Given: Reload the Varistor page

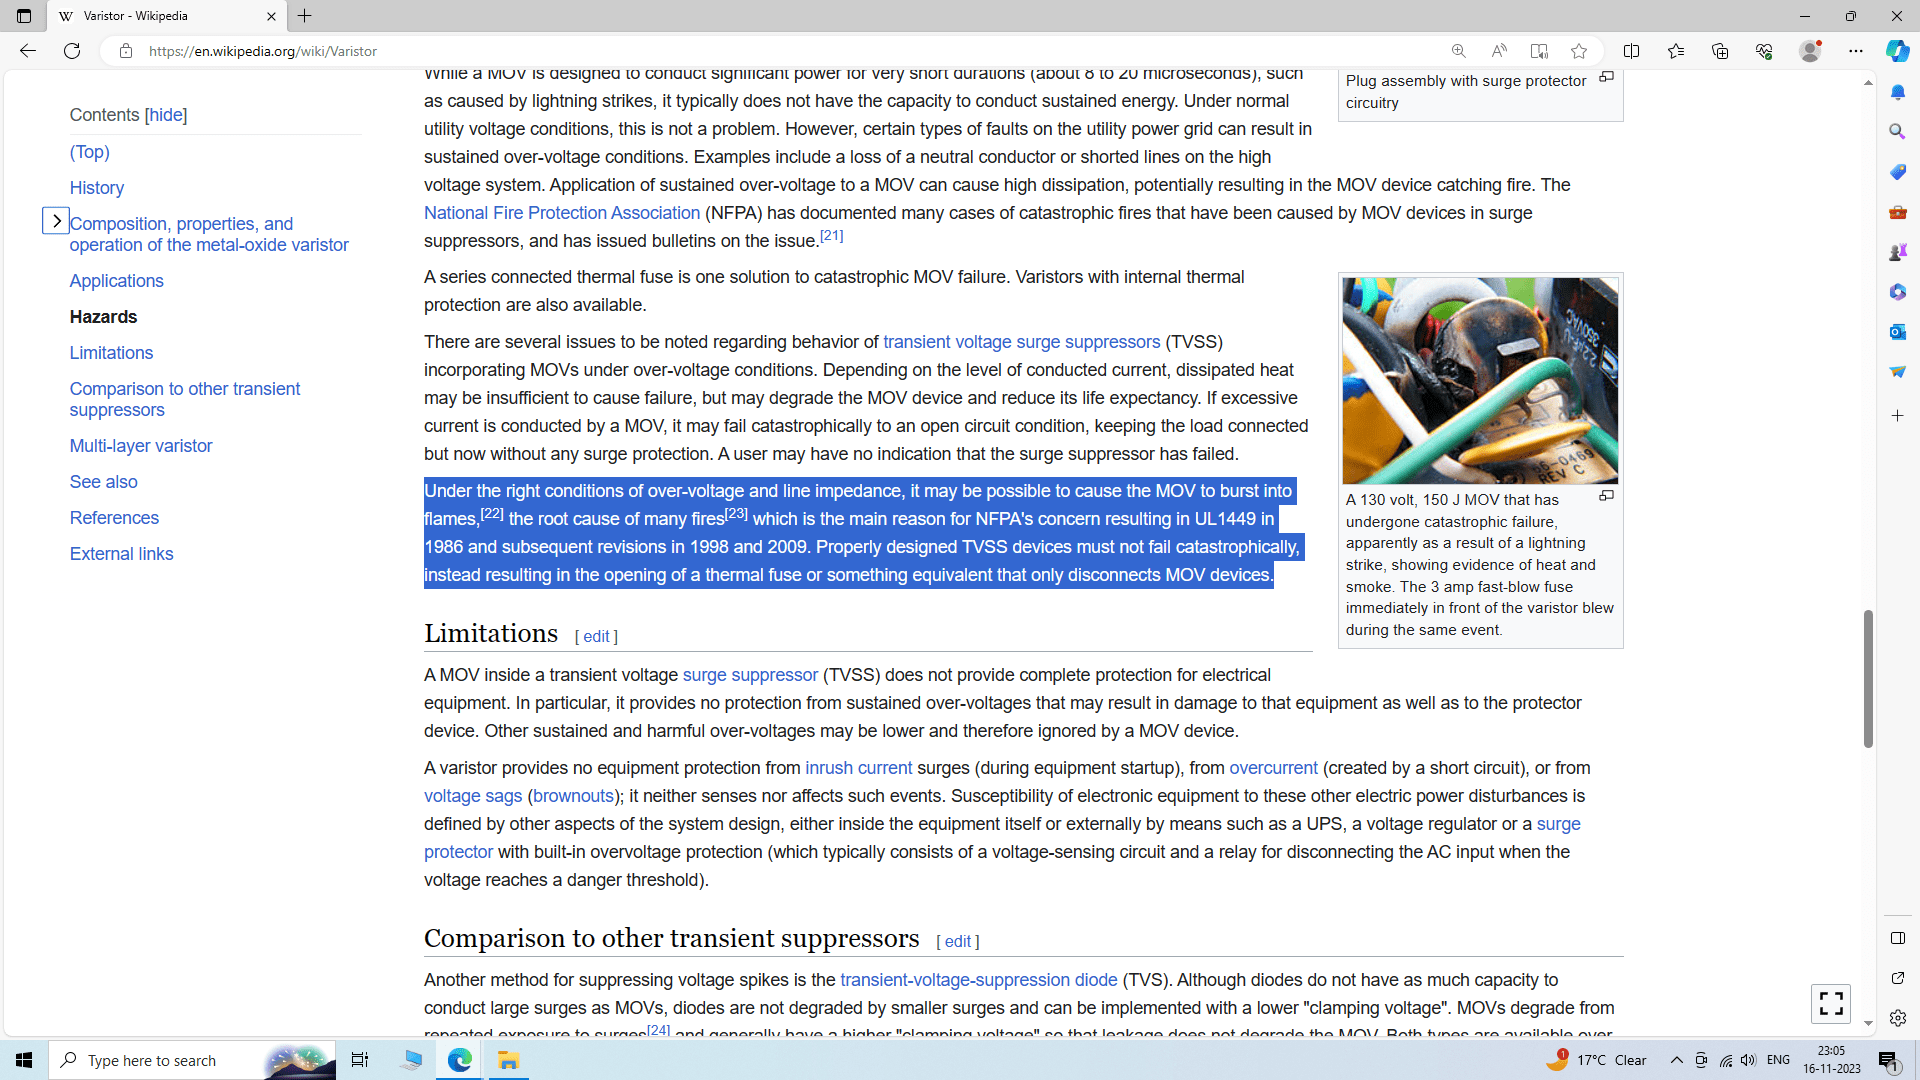Looking at the screenshot, I should (72, 51).
